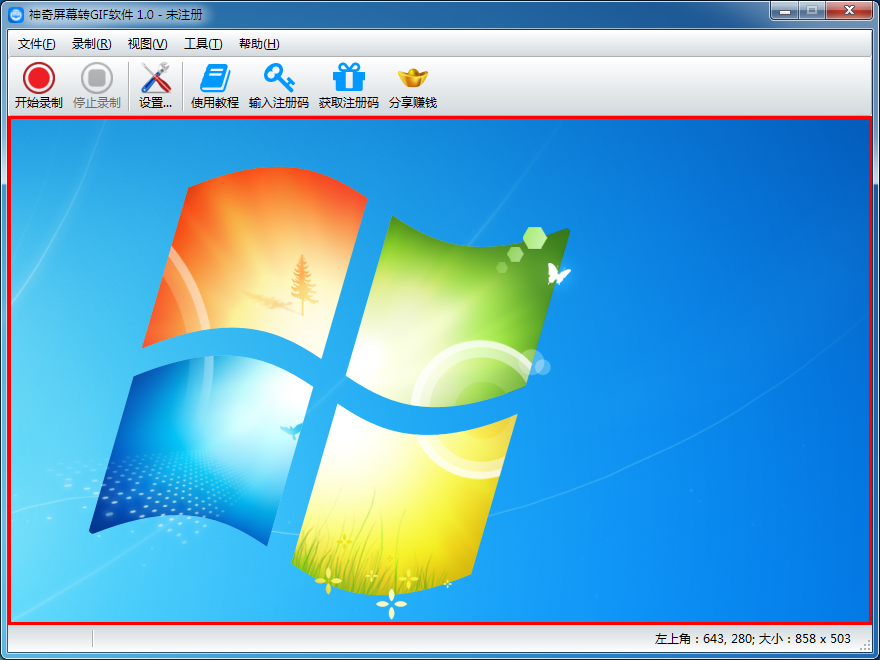880x660 pixels.
Task: Open the 工具(T) menu
Action: (203, 44)
